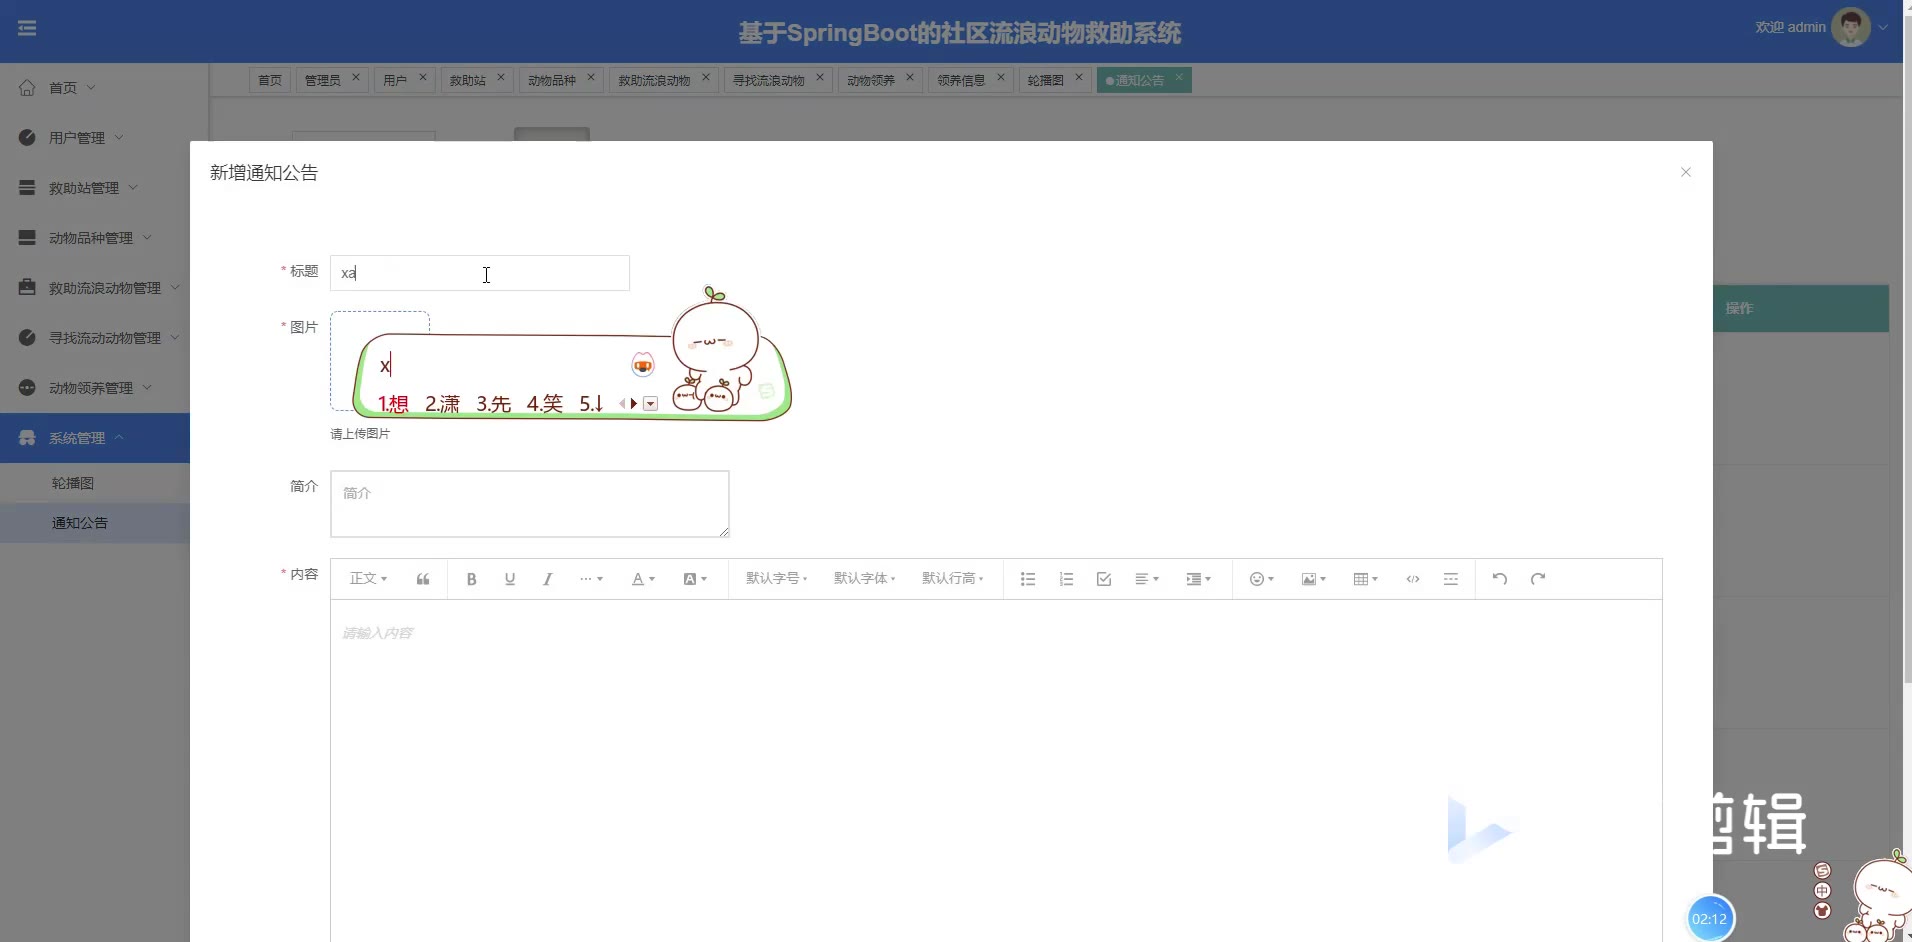Insert a horizontal divider line
The height and width of the screenshot is (942, 1912).
pos(1451,579)
